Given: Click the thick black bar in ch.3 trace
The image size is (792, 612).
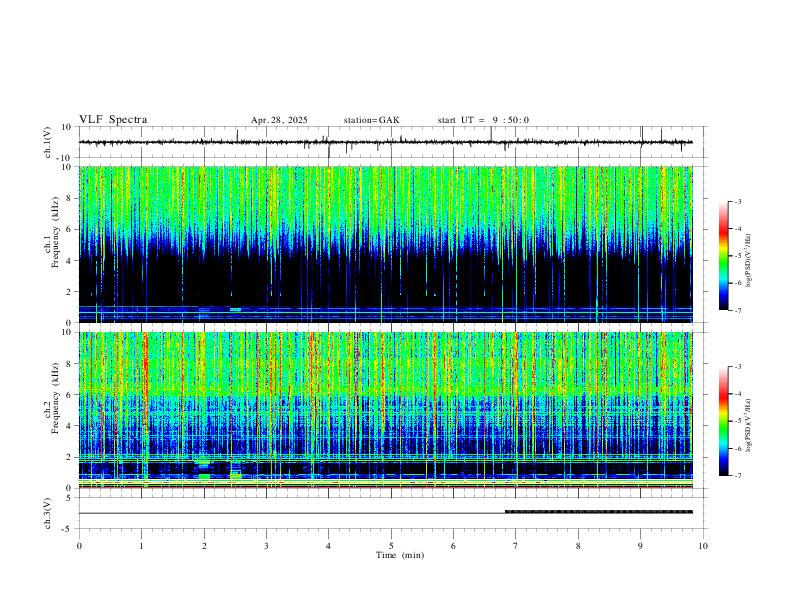Looking at the screenshot, I should [599, 512].
